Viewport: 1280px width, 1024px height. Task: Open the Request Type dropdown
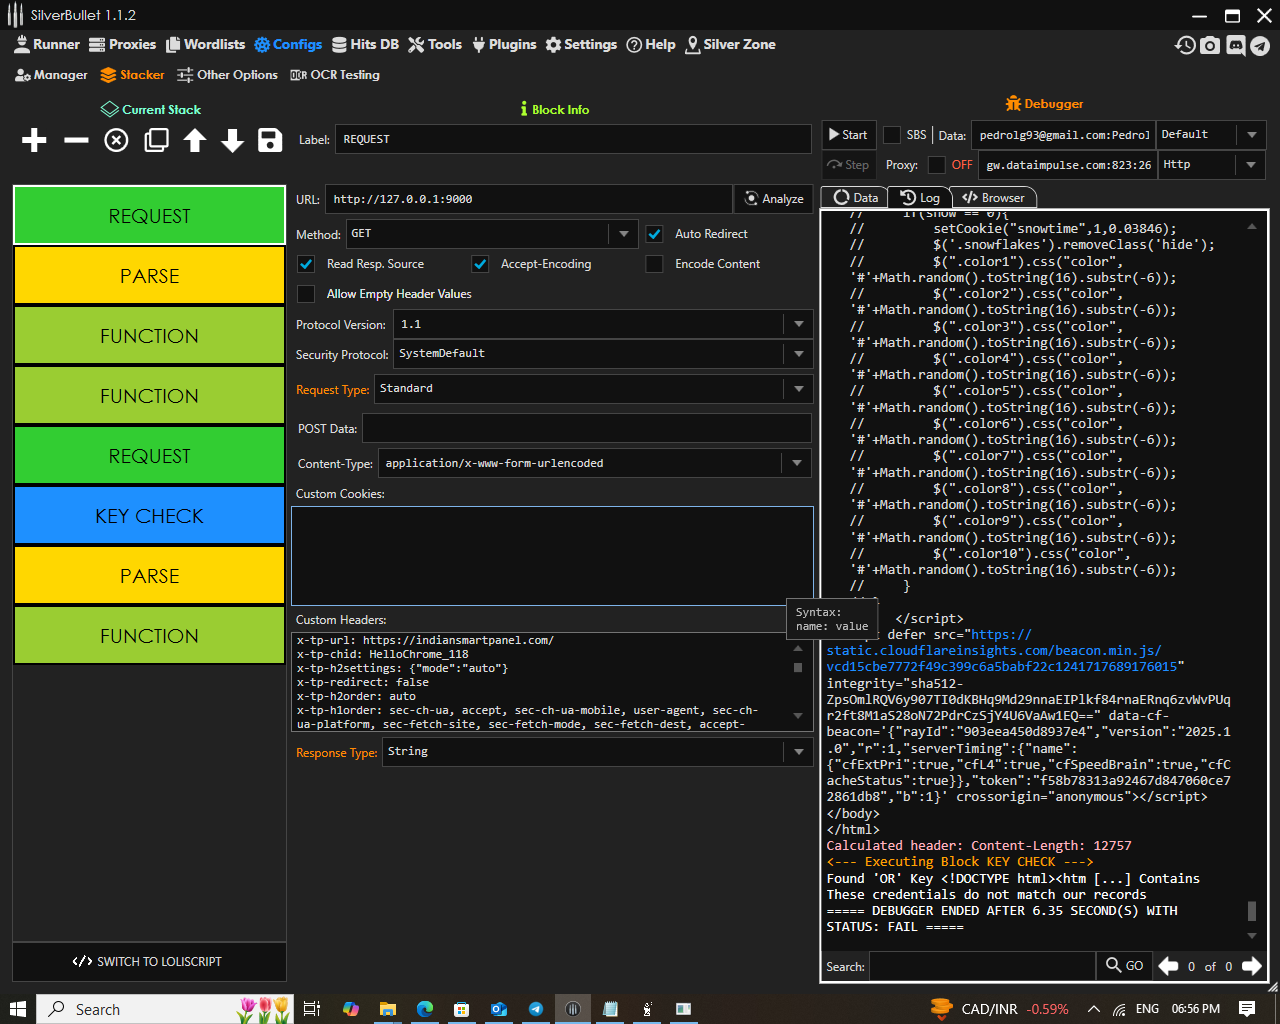593,389
